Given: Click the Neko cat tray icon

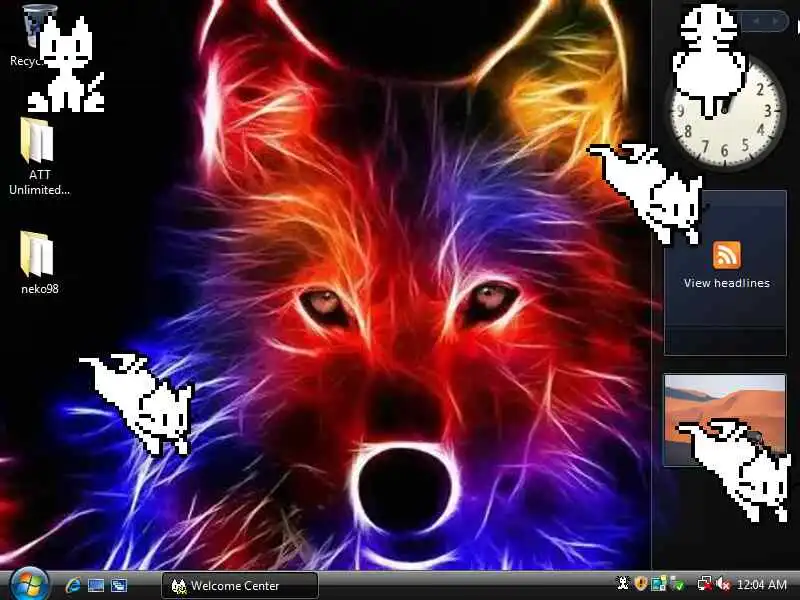Looking at the screenshot, I should point(623,583).
